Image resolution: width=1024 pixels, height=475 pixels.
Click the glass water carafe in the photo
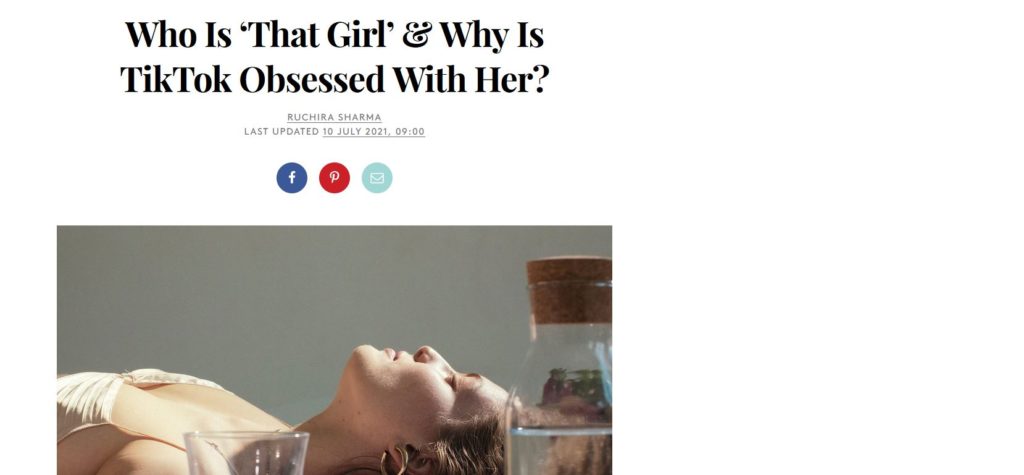[560, 366]
